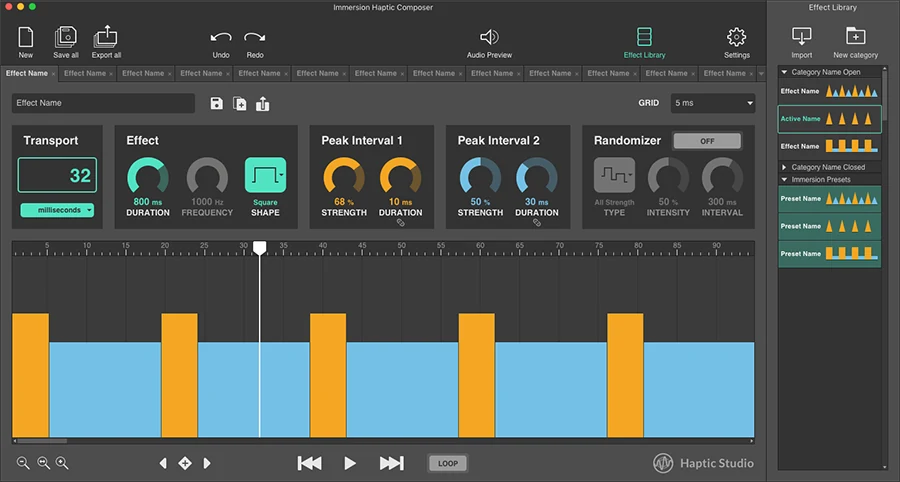Click the center diamond move icon
Image resolution: width=900 pixels, height=482 pixels.
185,463
